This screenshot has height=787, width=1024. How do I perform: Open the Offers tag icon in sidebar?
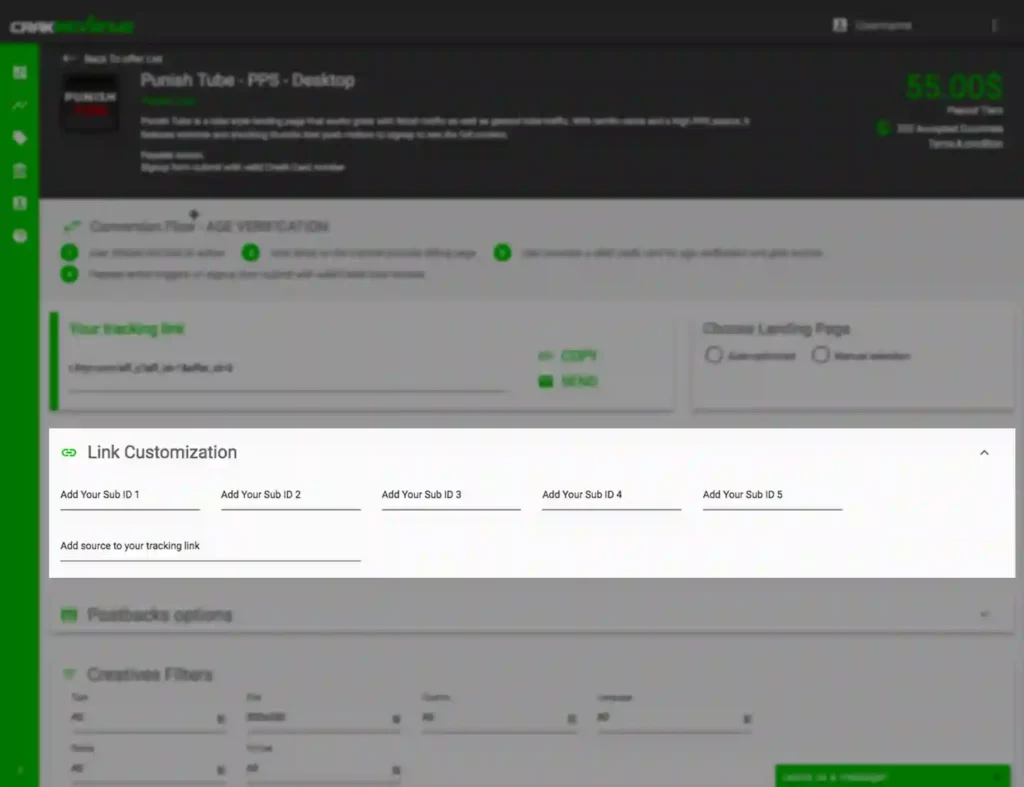point(20,138)
